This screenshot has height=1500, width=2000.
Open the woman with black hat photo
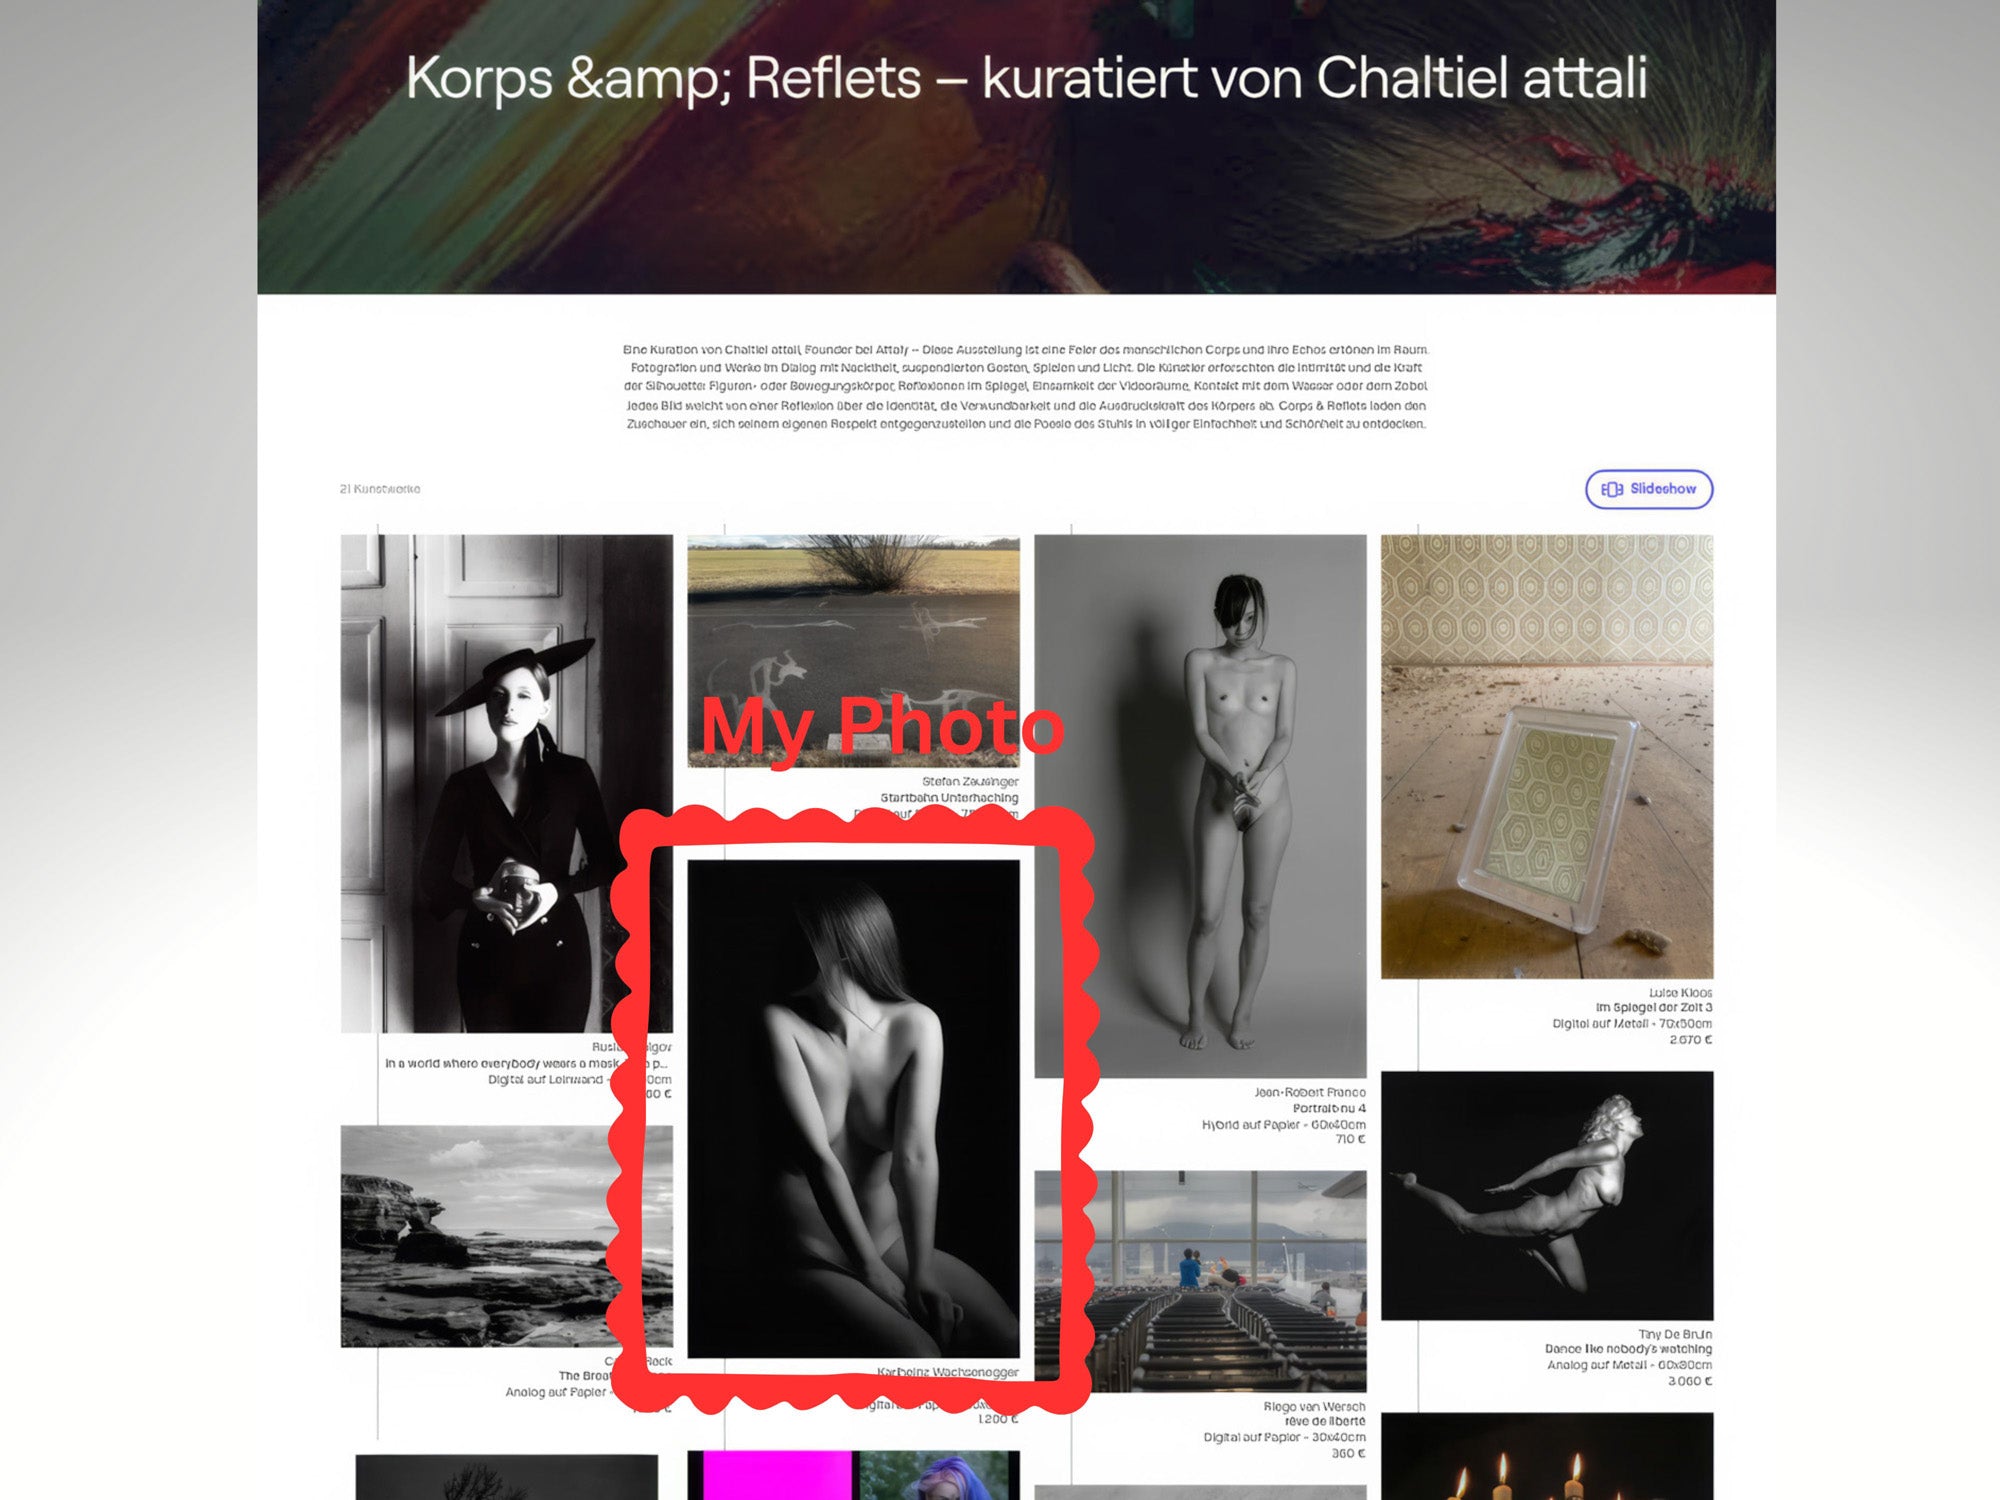tap(506, 783)
